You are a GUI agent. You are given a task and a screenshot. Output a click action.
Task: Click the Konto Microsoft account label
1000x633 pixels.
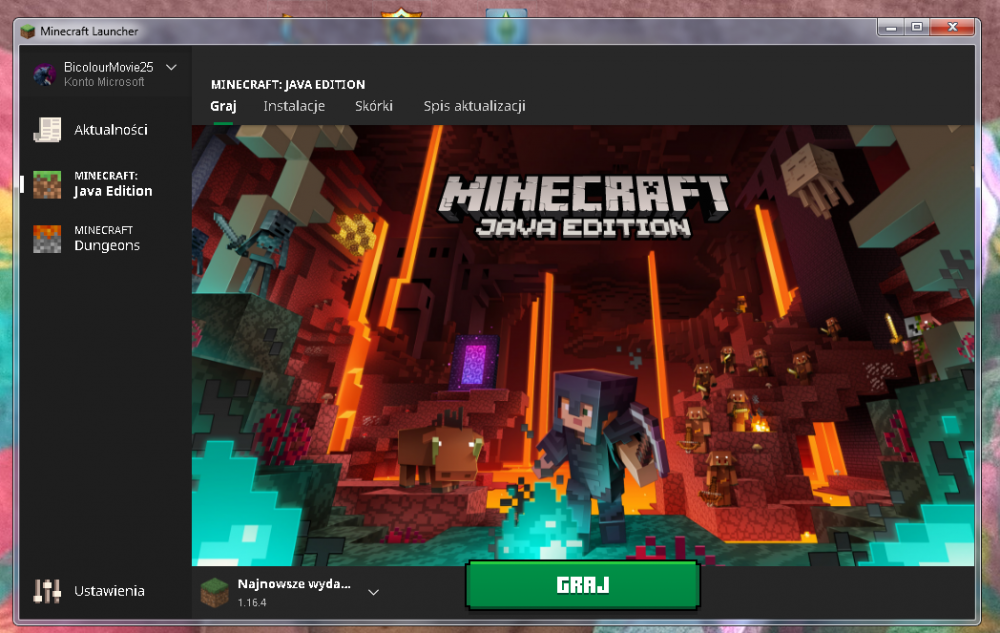104,82
